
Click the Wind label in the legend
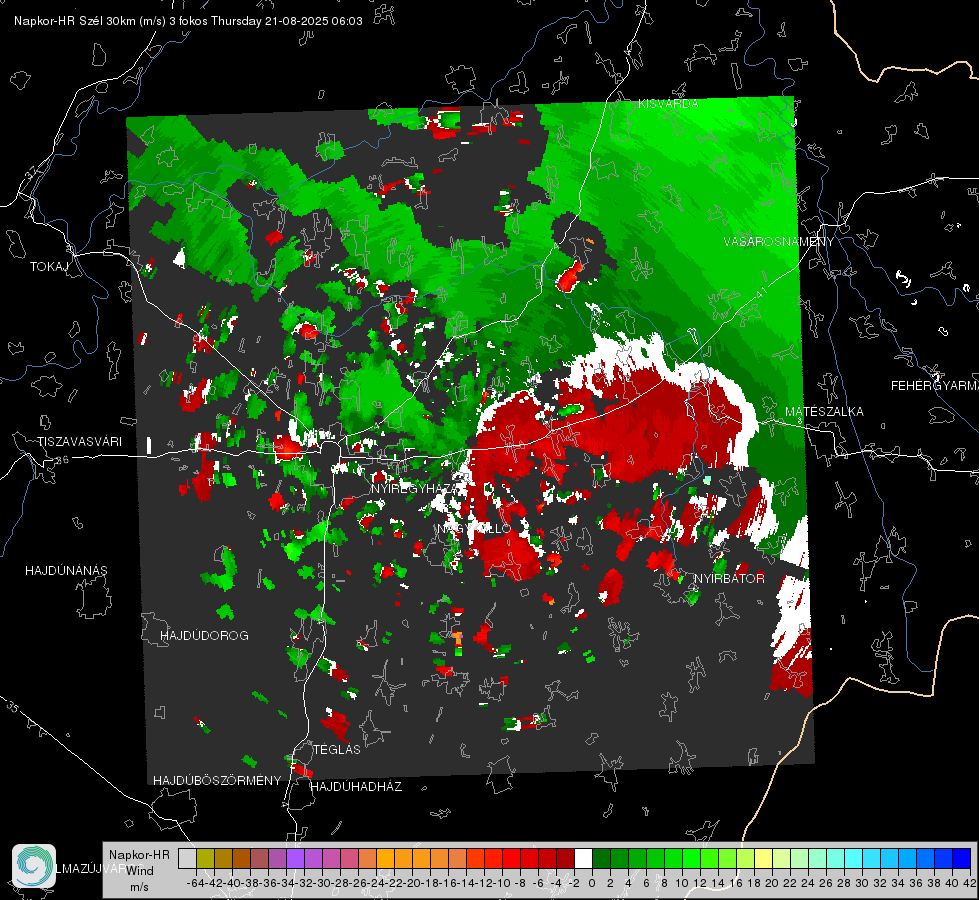139,871
